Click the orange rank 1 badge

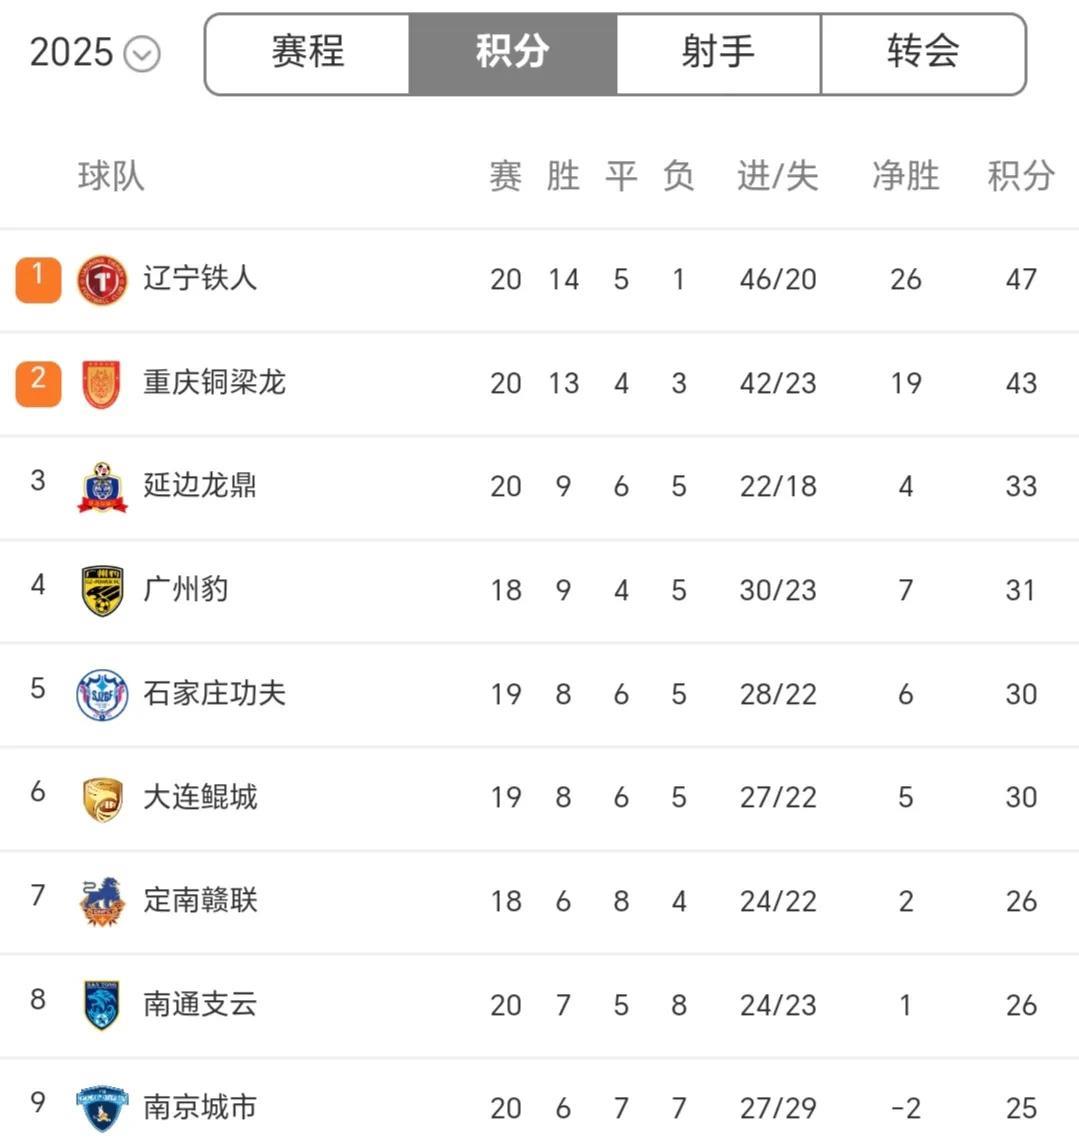pos(38,279)
